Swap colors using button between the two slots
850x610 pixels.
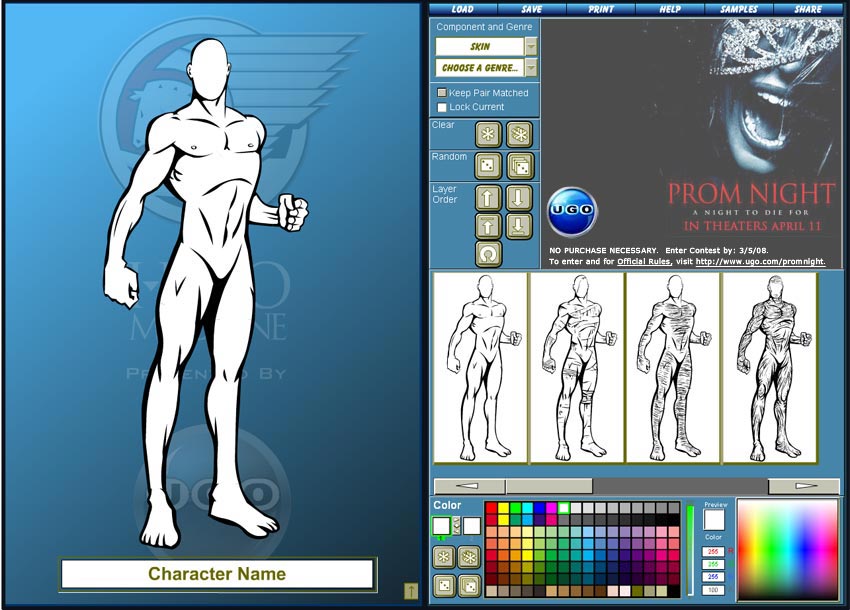(456, 525)
